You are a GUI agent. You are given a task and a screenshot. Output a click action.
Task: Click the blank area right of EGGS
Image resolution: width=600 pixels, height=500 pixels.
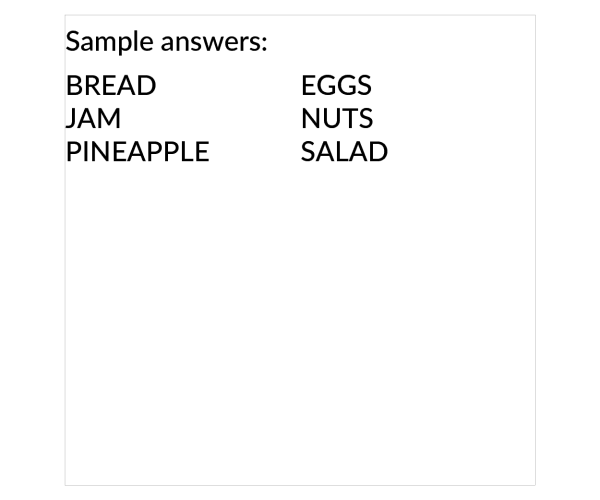tap(453, 85)
